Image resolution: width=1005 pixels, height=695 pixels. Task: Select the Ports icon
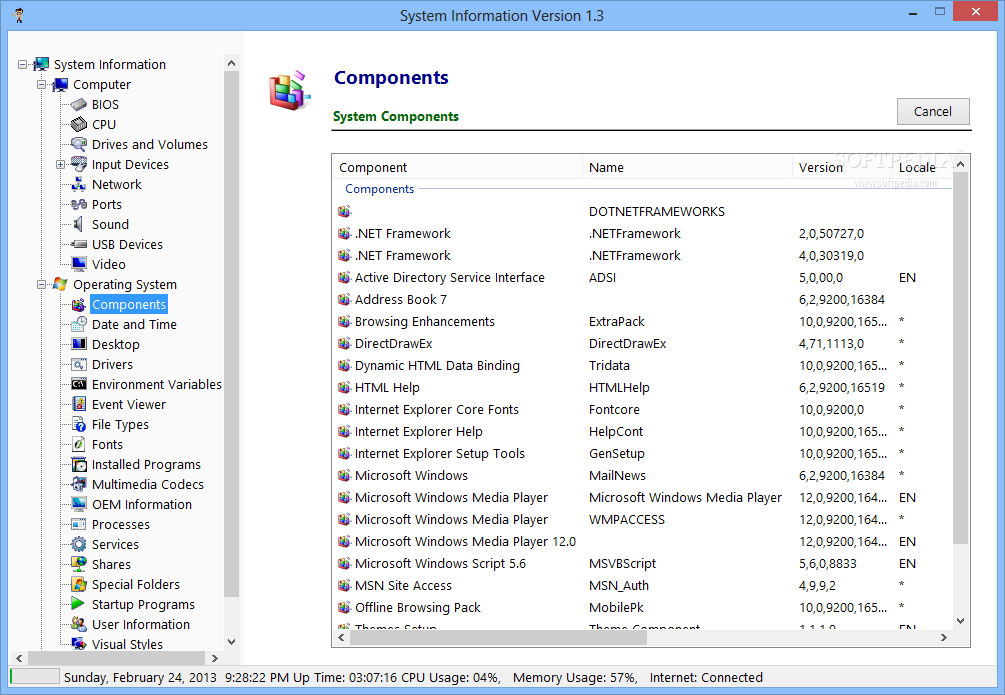(x=79, y=205)
